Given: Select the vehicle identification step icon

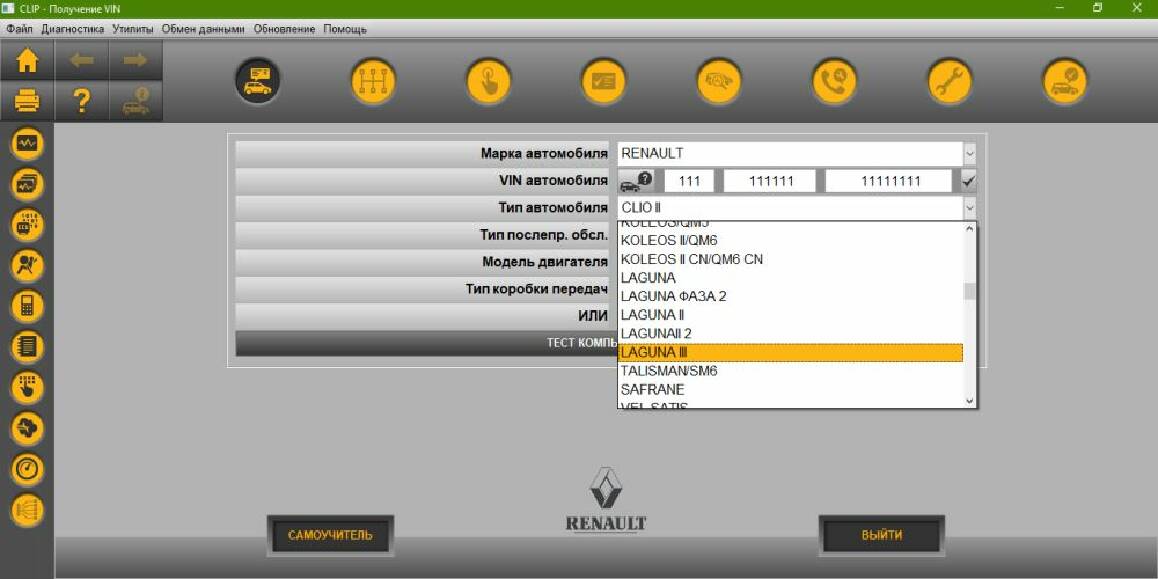Looking at the screenshot, I should (x=258, y=81).
